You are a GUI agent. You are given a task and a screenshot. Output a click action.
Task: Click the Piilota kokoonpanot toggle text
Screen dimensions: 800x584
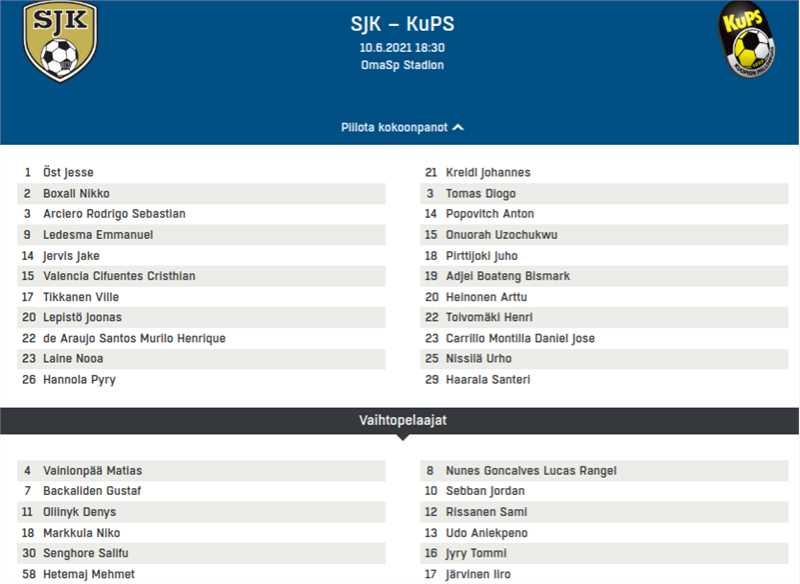tap(394, 128)
